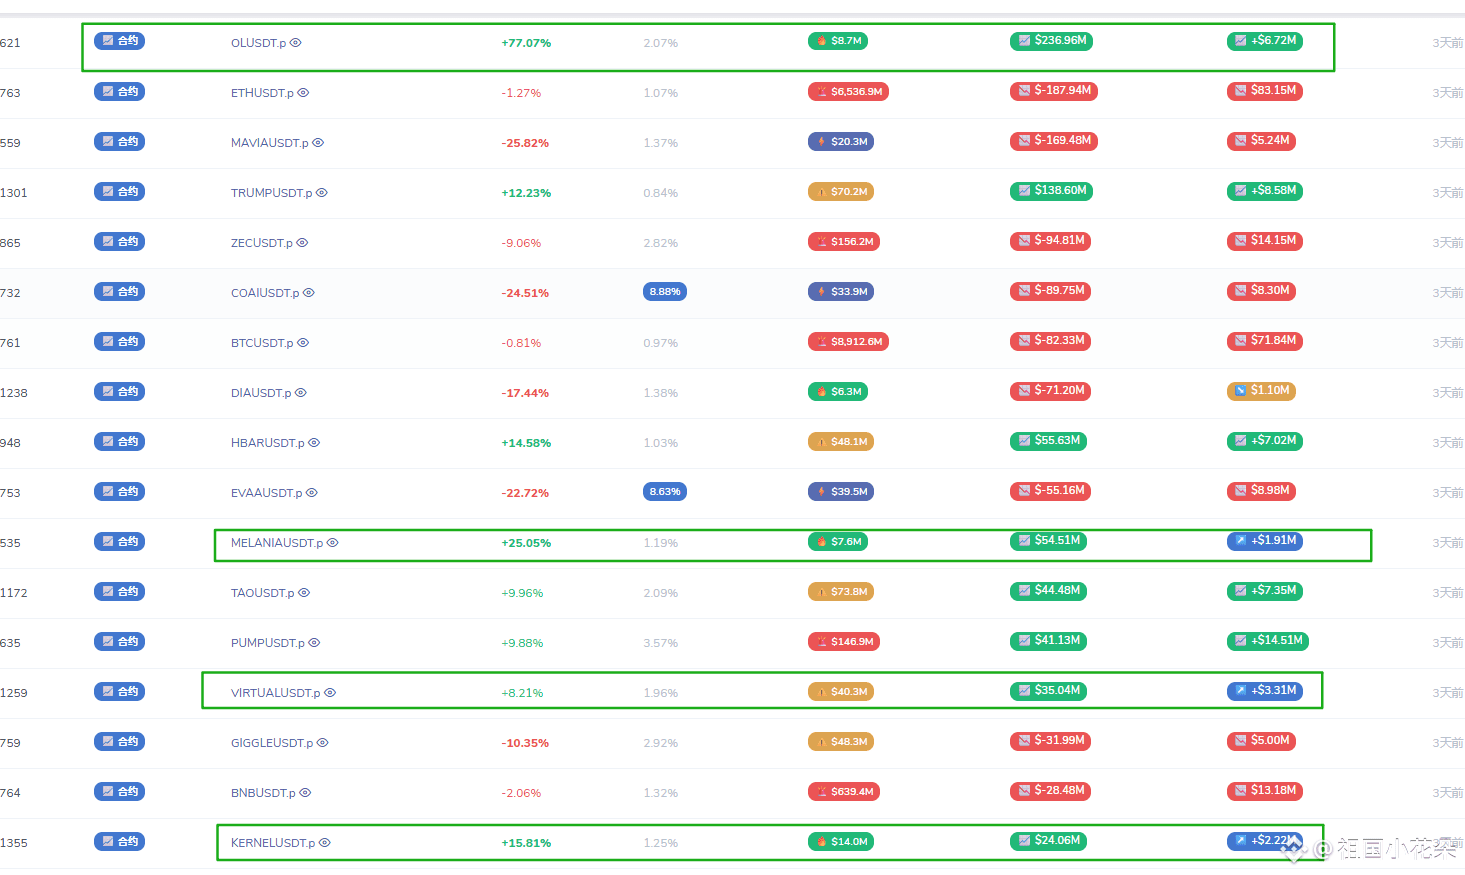Click the 8.63% blue badge for EVAAUSDT.p
The image size is (1465, 875).
tap(665, 492)
